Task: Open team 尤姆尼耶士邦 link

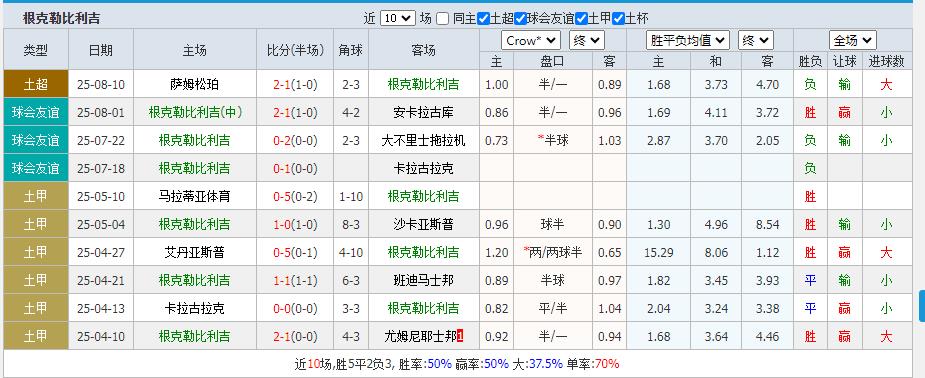Action: pyautogui.click(x=420, y=336)
